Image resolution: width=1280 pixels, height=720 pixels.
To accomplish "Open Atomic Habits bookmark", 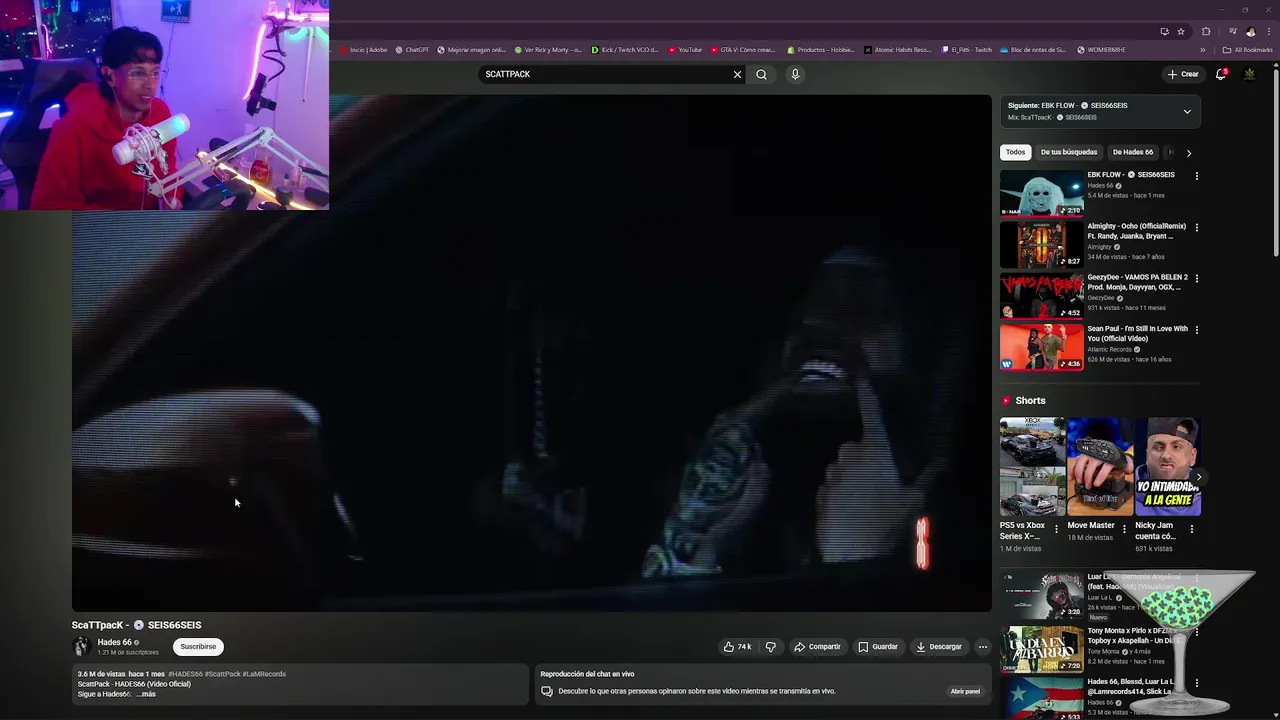I will tap(898, 50).
